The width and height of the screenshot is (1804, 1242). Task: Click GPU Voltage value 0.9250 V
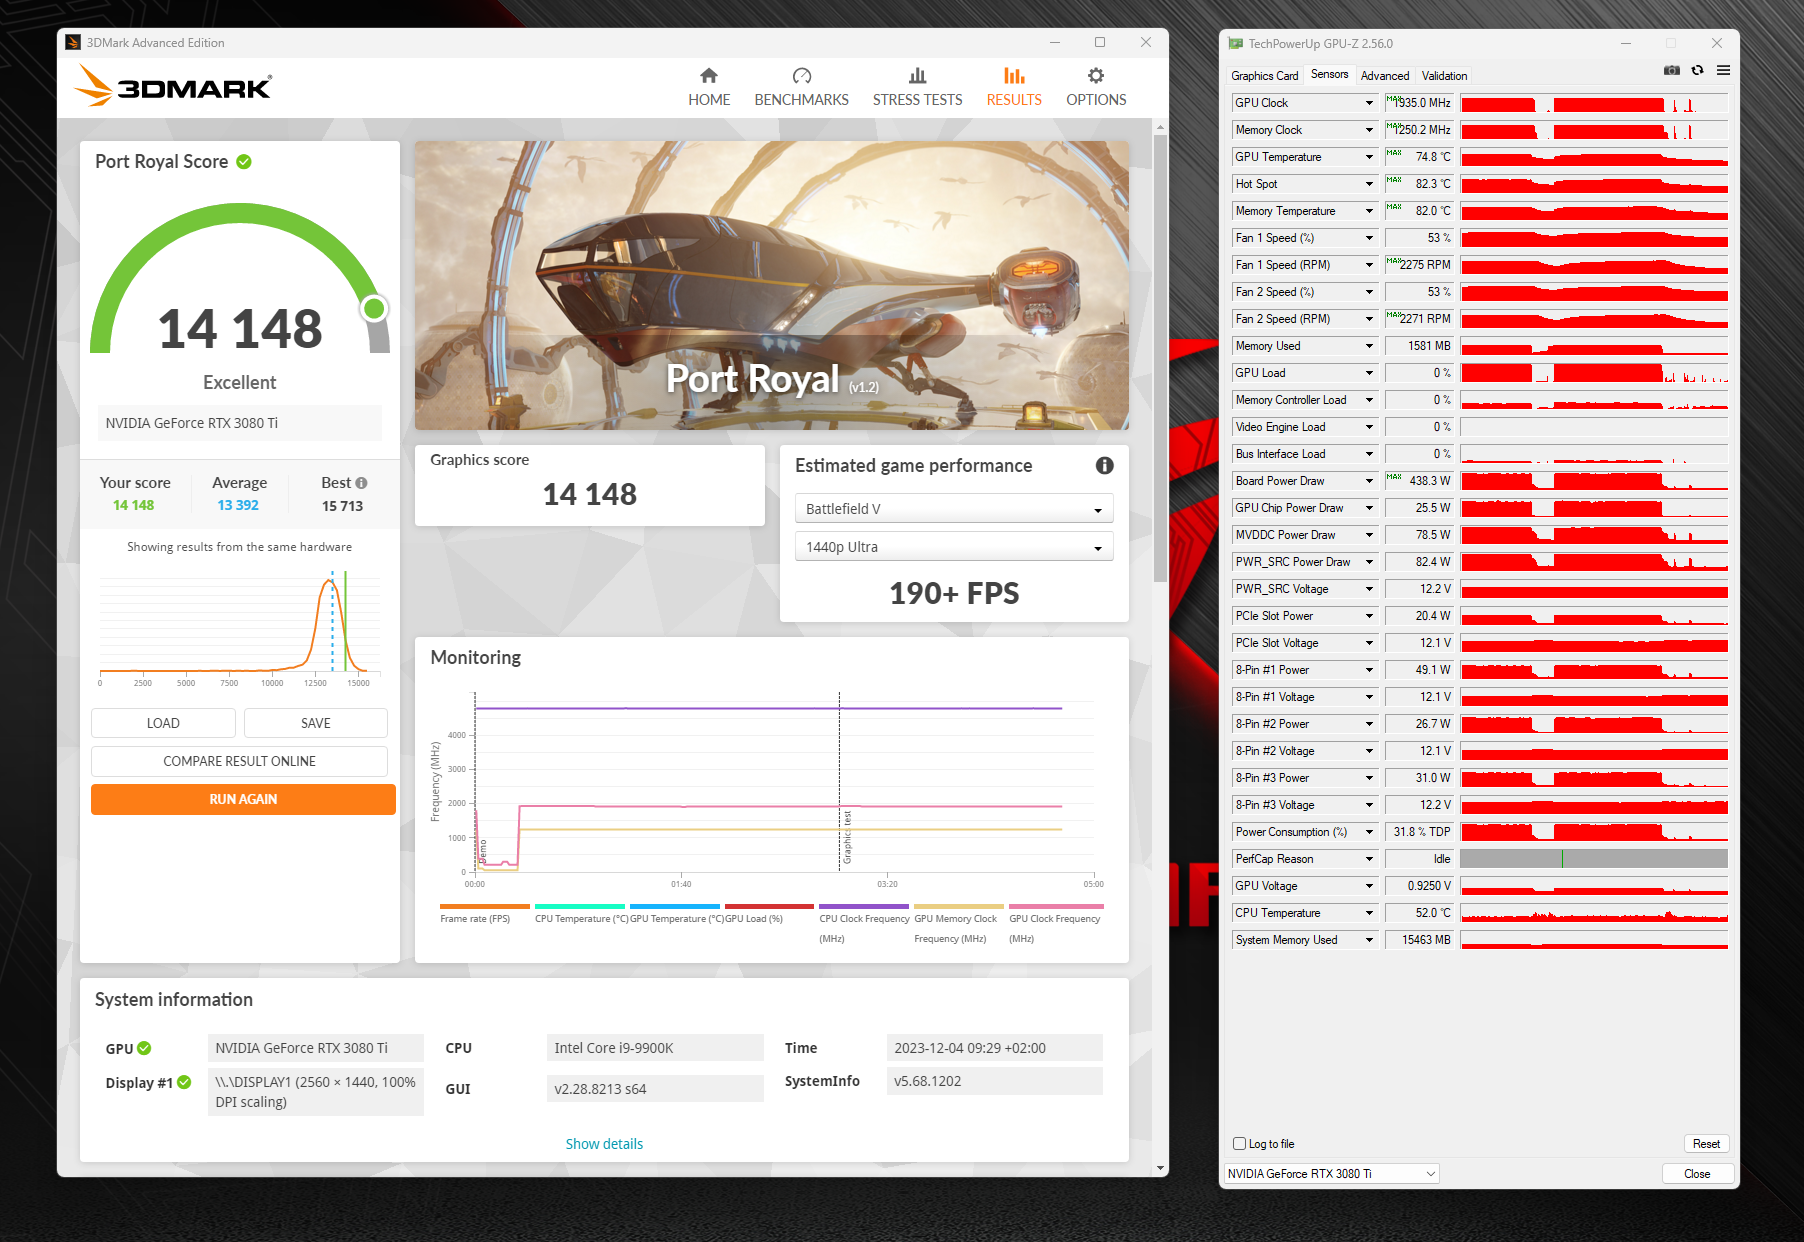(1418, 886)
